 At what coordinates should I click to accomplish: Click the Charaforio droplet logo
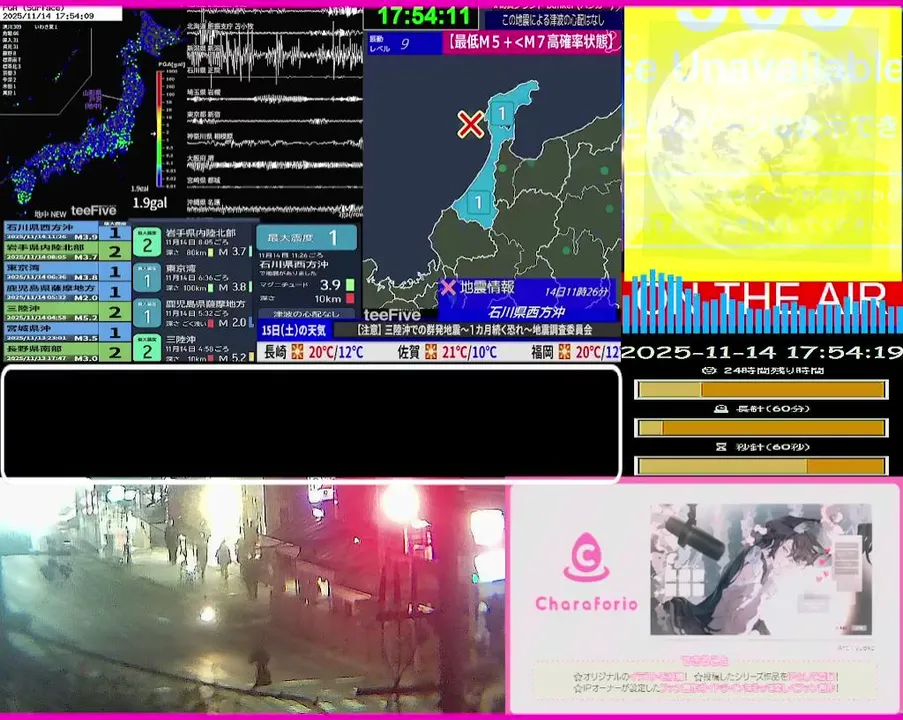(x=586, y=558)
